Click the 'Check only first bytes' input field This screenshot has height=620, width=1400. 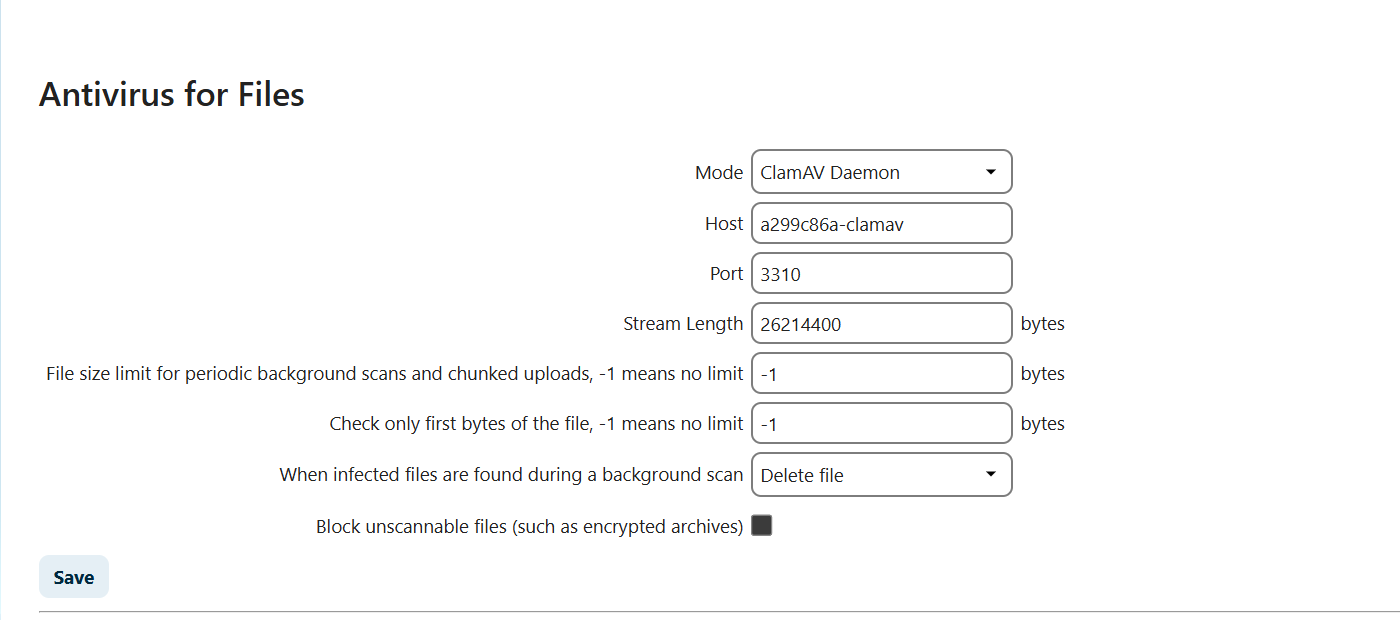pos(881,424)
